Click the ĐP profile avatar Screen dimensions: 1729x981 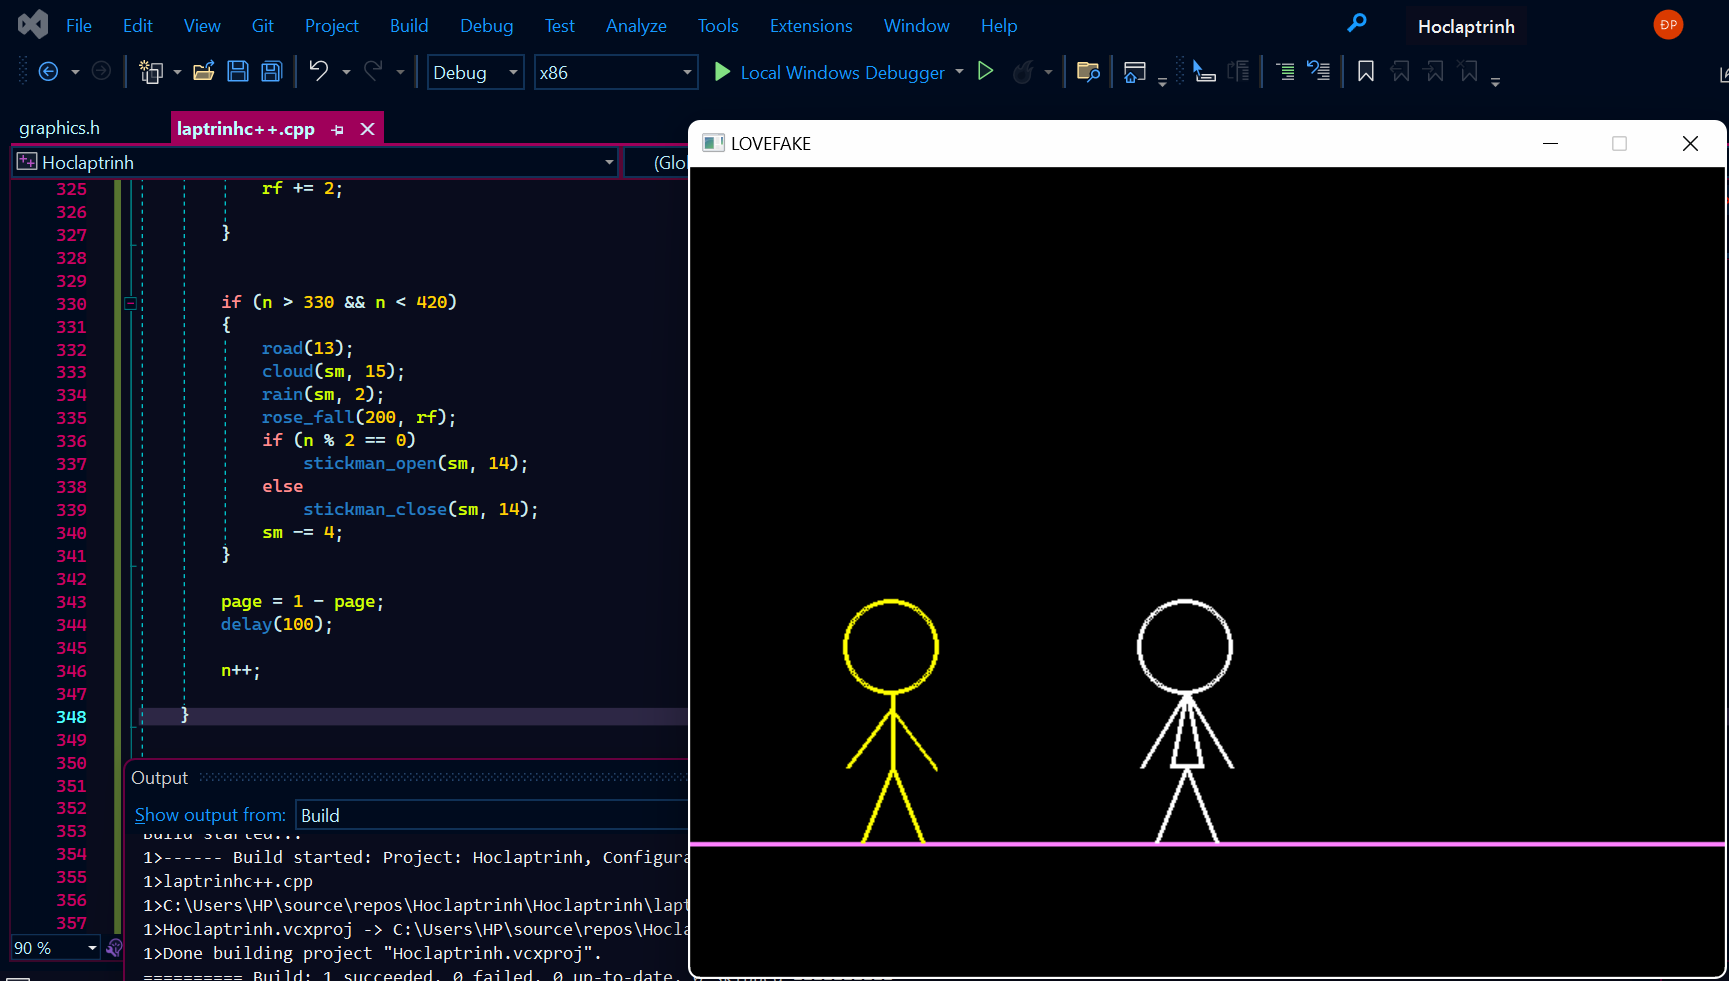1667,24
